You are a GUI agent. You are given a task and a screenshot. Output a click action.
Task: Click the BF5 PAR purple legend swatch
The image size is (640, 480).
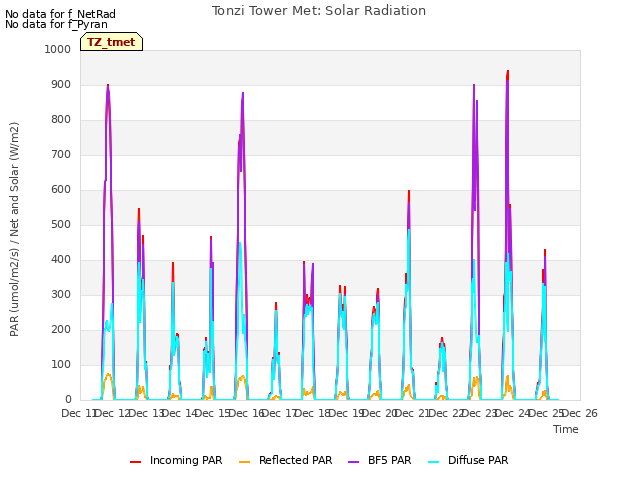click(353, 461)
